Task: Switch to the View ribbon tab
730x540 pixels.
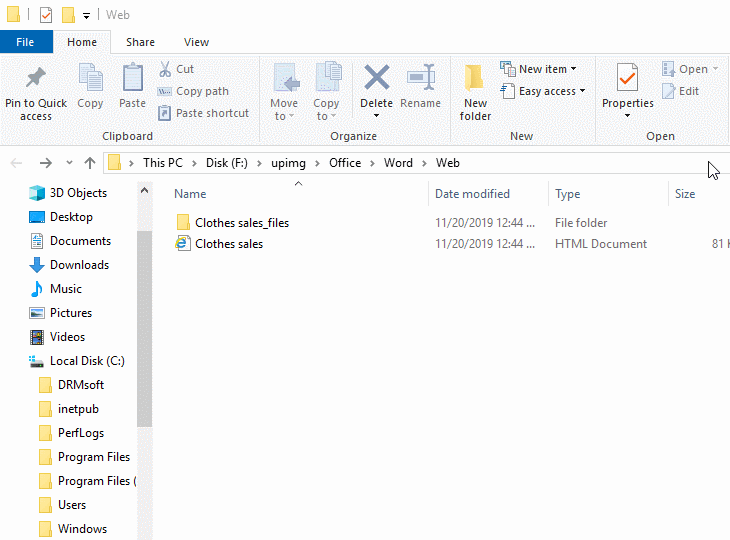Action: pos(196,42)
